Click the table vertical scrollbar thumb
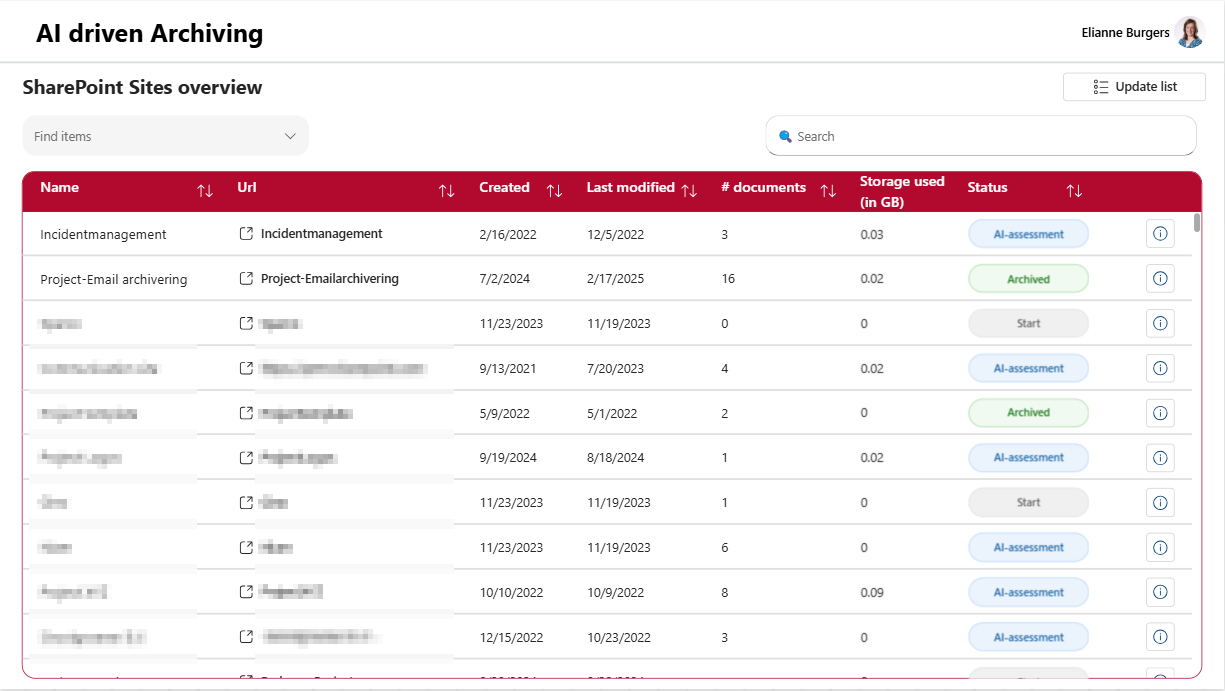This screenshot has height=691, width=1225. click(x=1197, y=222)
